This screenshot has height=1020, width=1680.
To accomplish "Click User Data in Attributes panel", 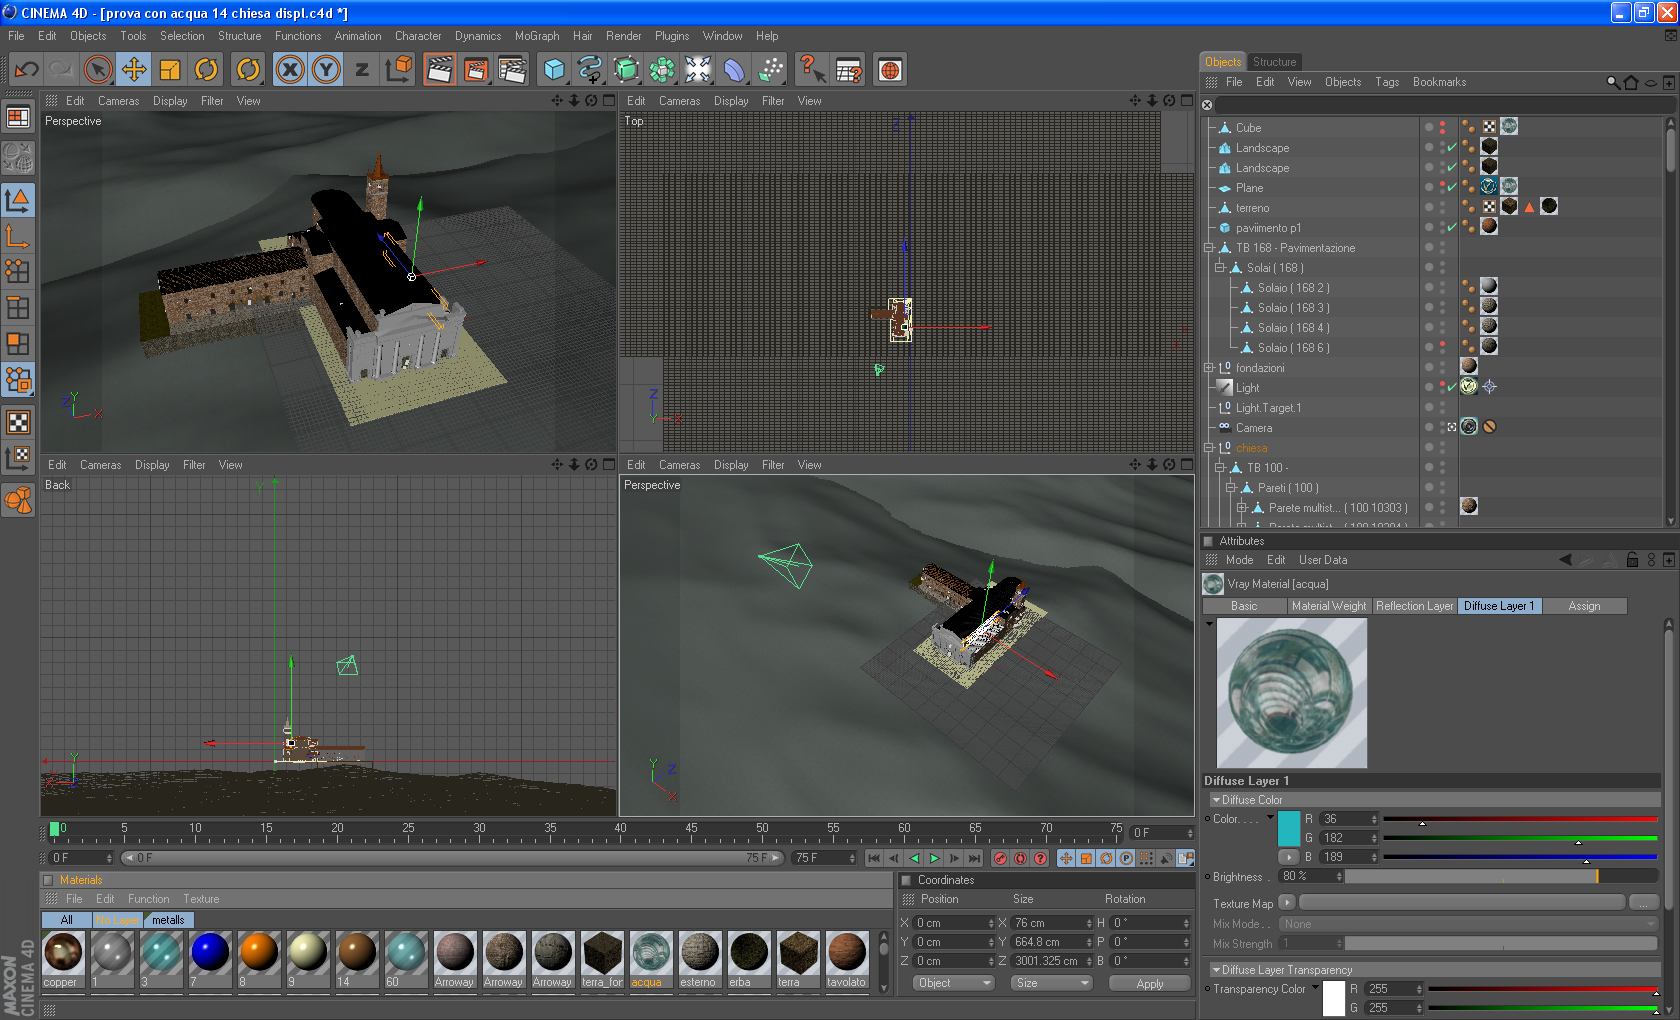I will (1323, 560).
